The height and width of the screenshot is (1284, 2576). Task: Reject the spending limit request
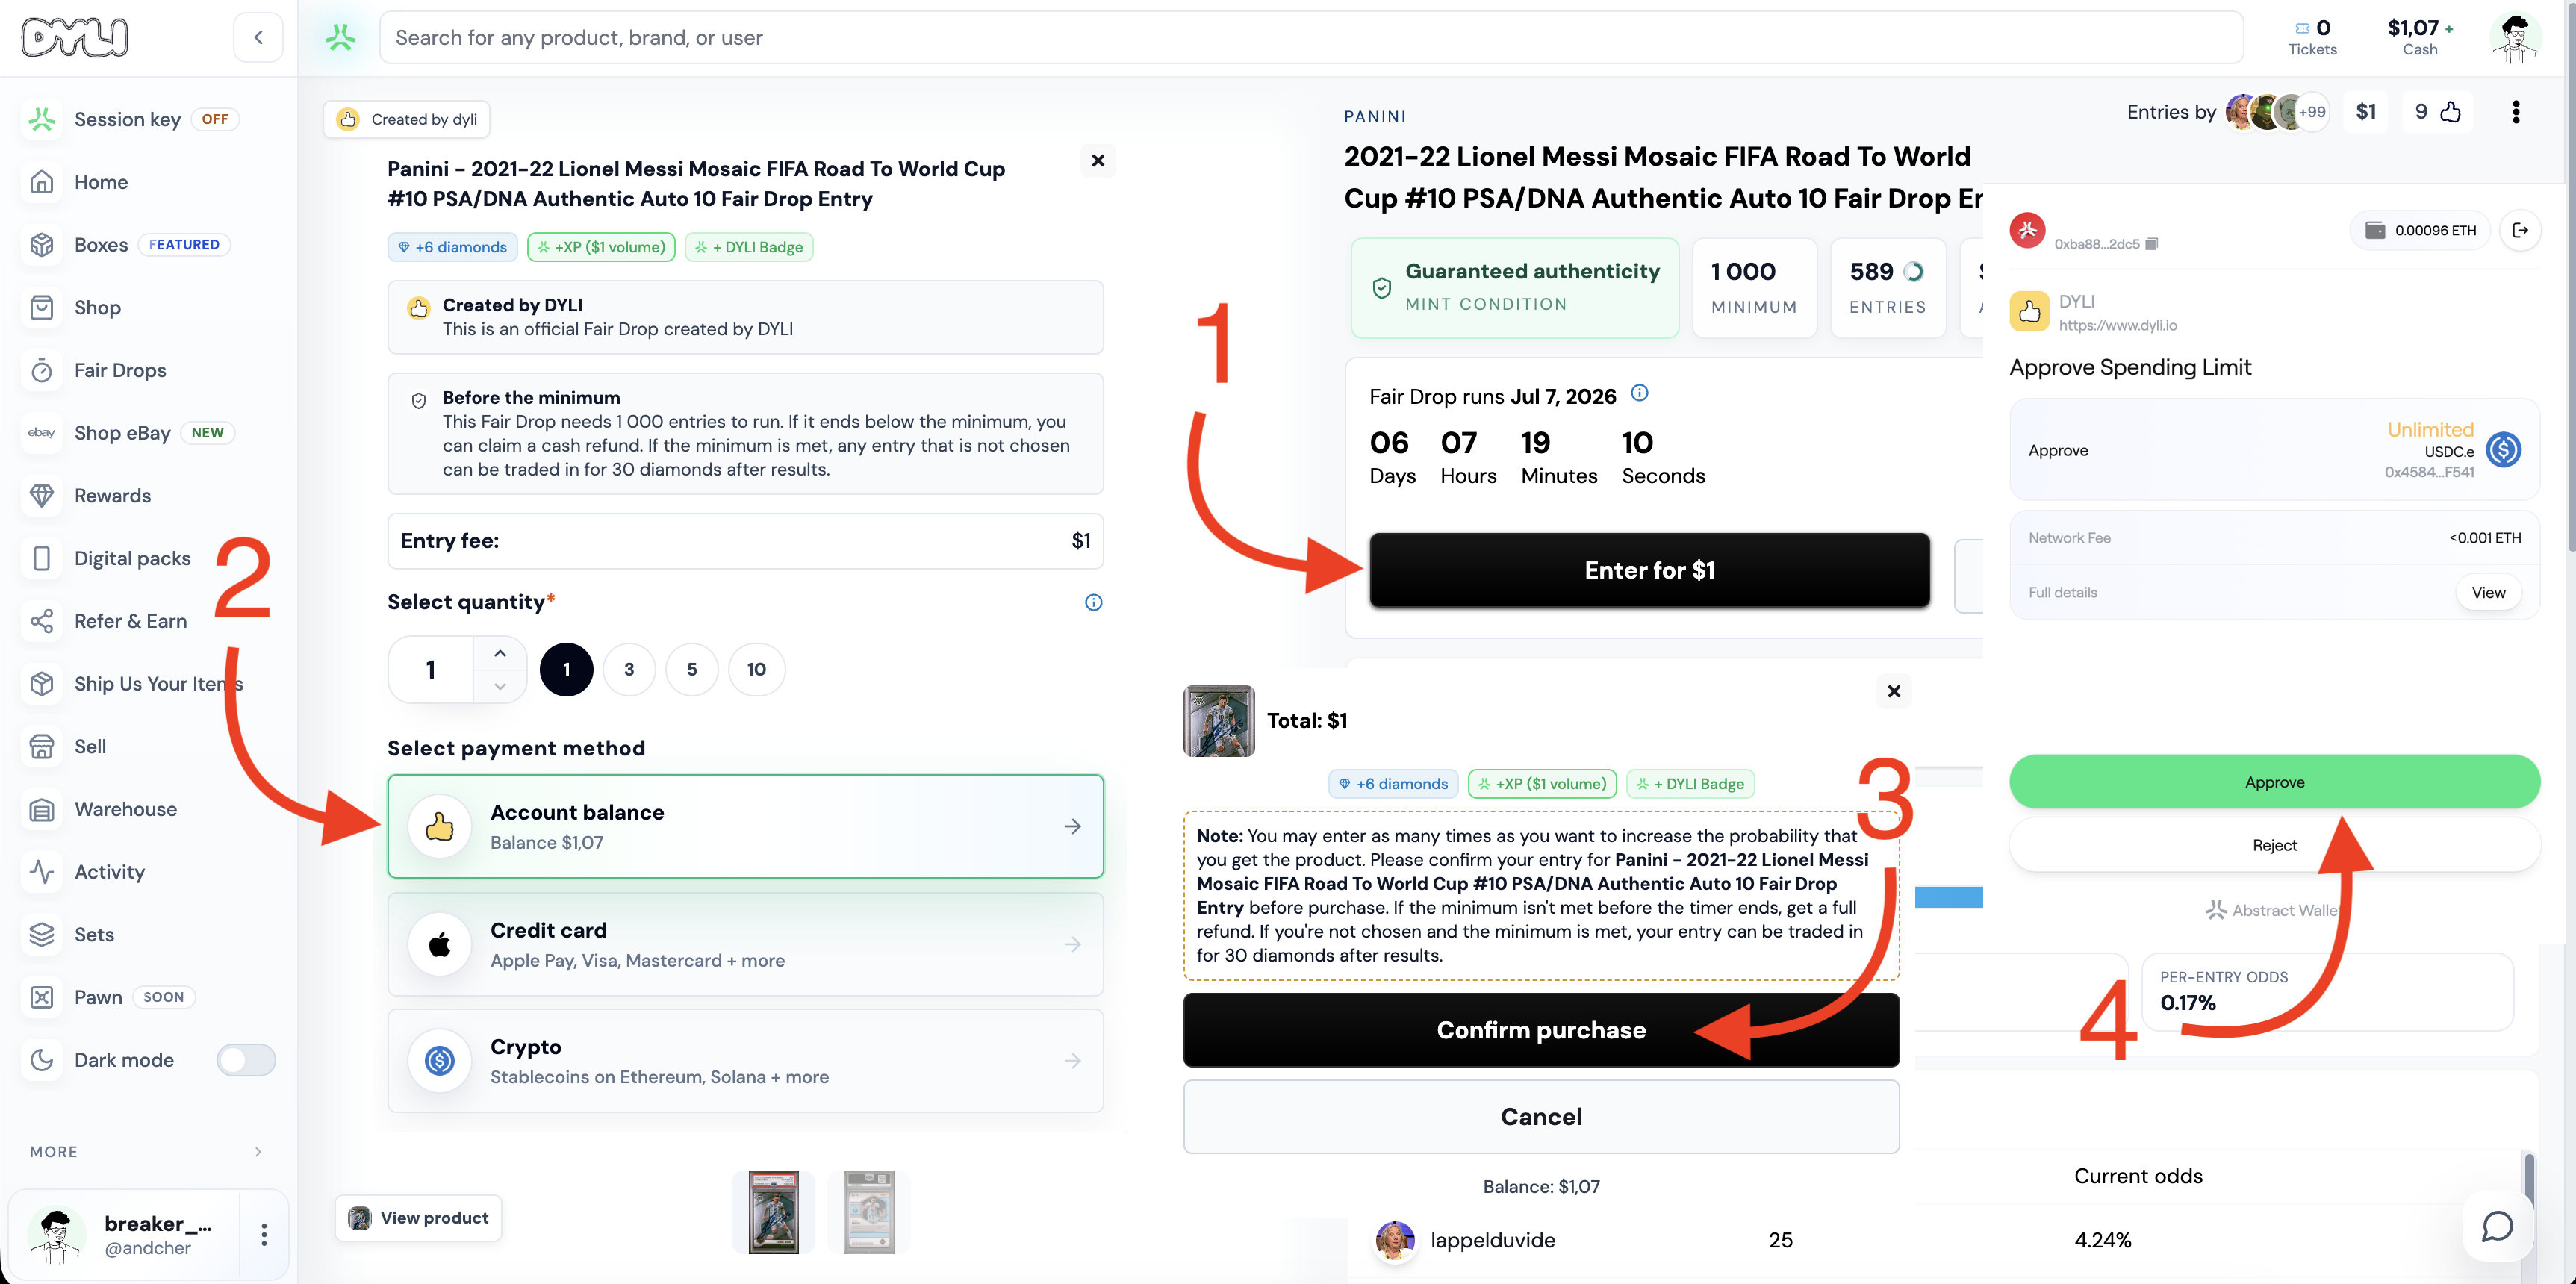[2274, 845]
